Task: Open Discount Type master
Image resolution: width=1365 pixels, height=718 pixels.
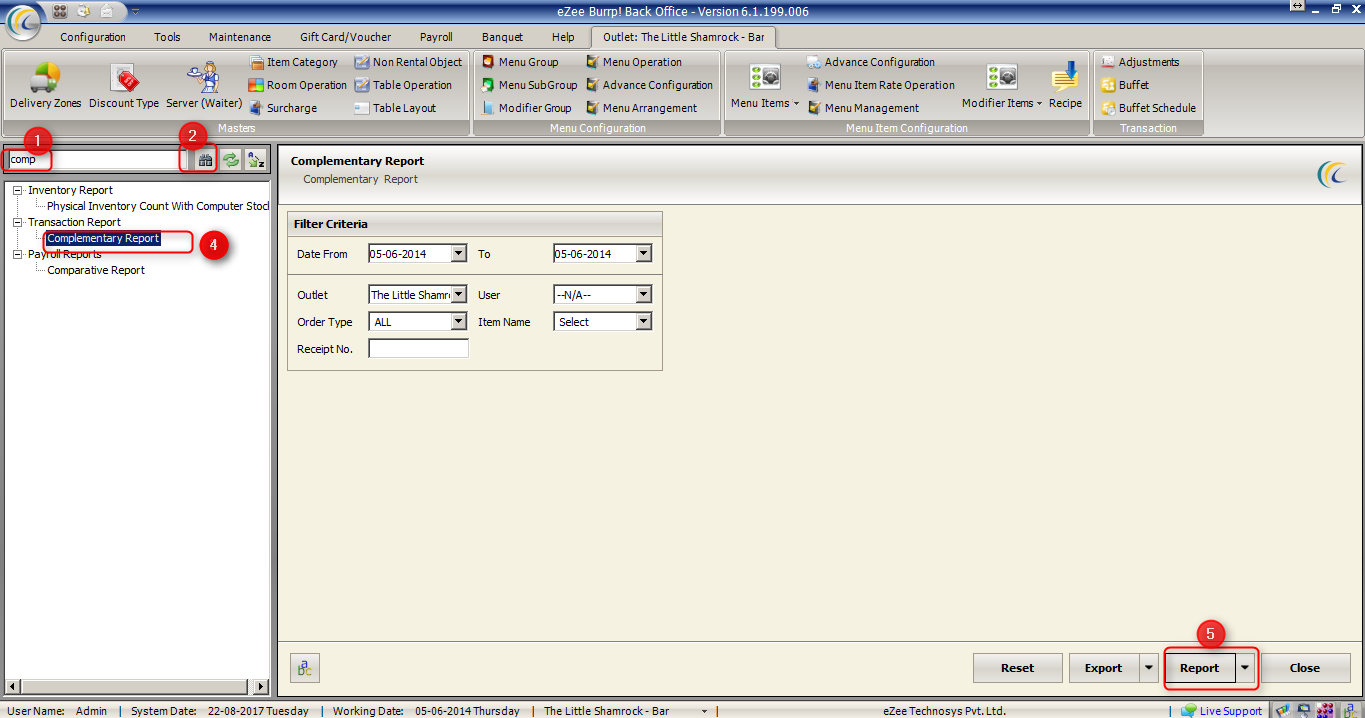Action: 124,86
